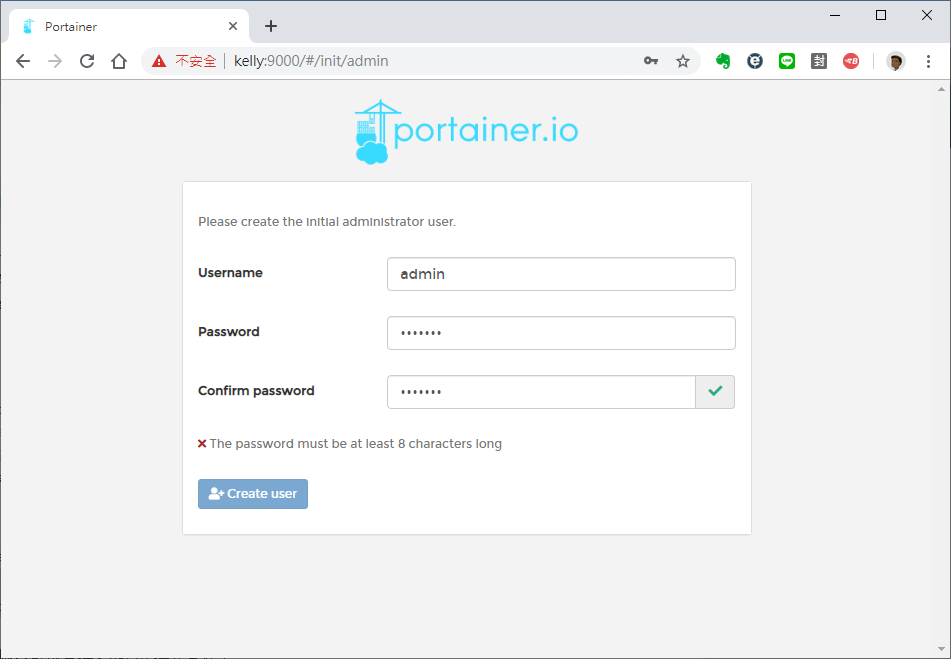Click the Create user button
The image size is (951, 659).
click(x=253, y=493)
